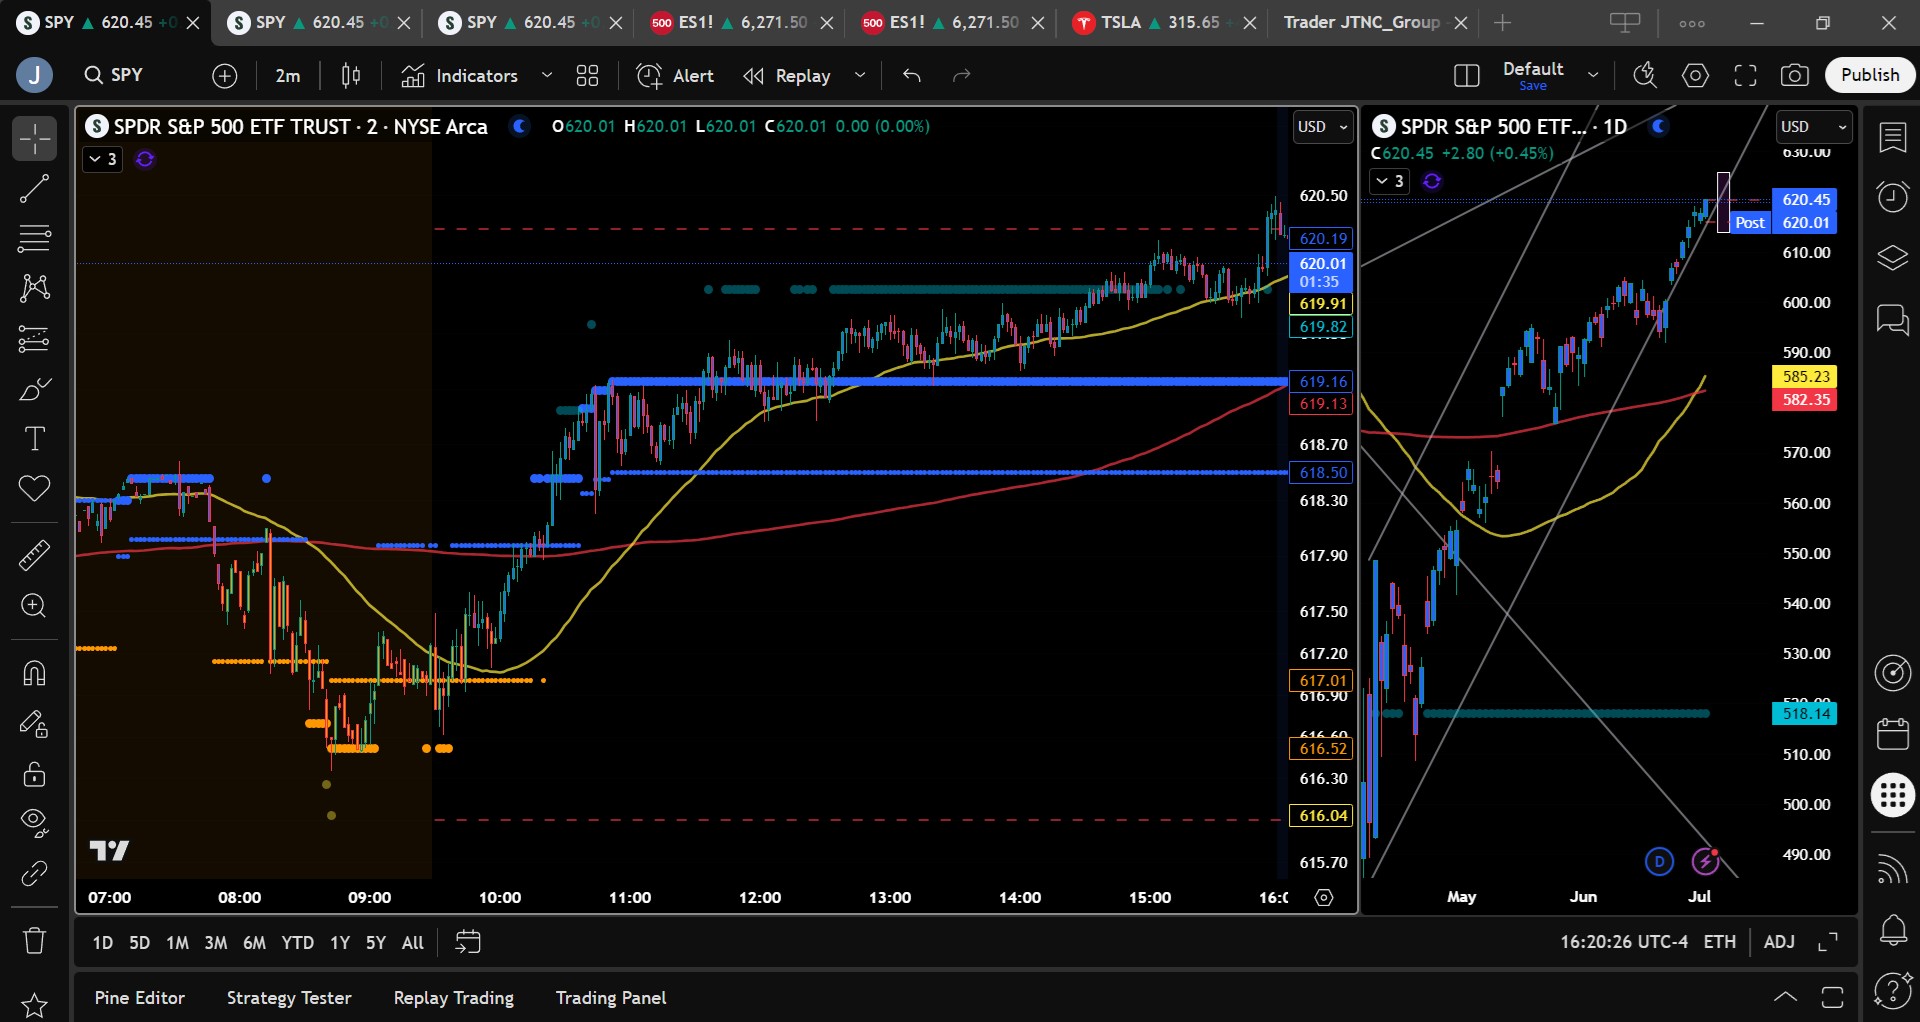Change the 2m chart interval
The width and height of the screenshot is (1920, 1022).
tap(288, 75)
